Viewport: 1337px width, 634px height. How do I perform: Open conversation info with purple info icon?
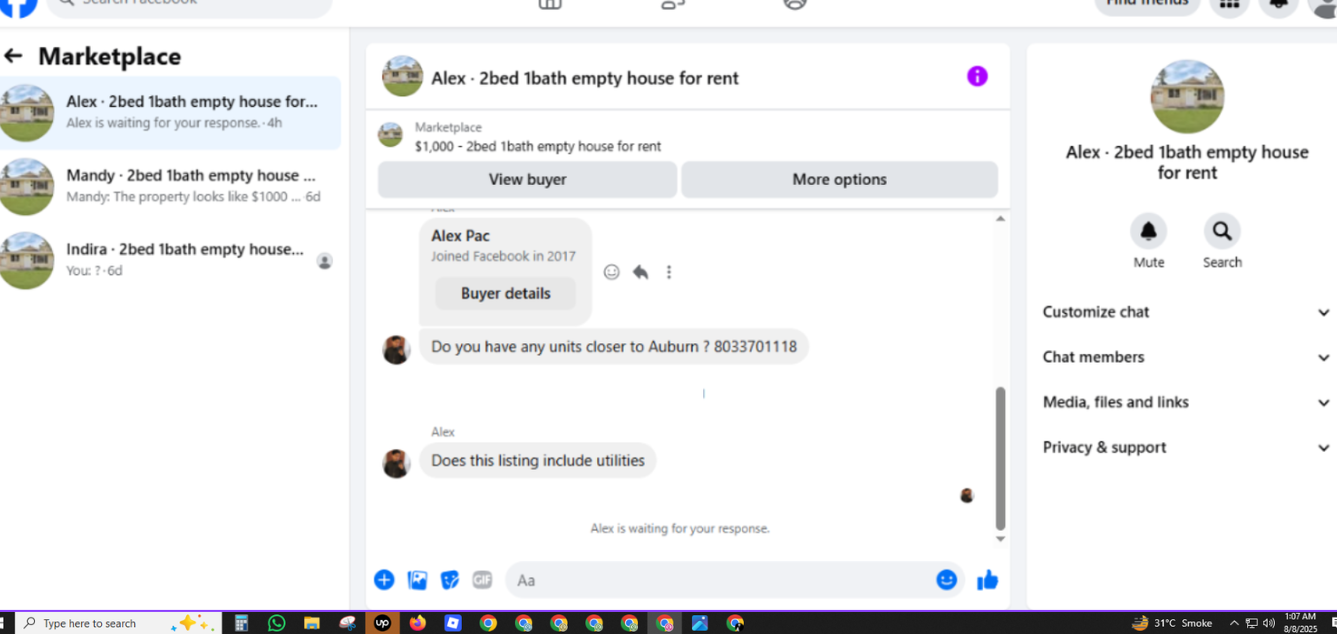977,77
